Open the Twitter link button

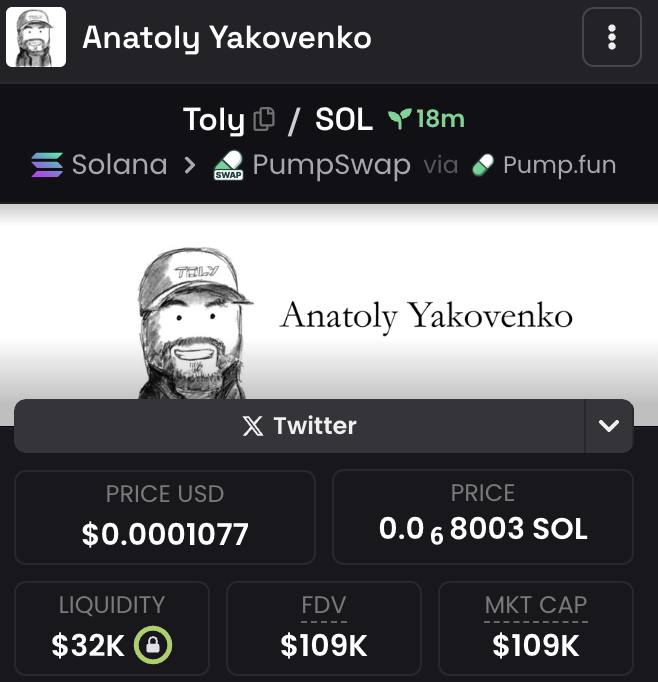coord(300,426)
